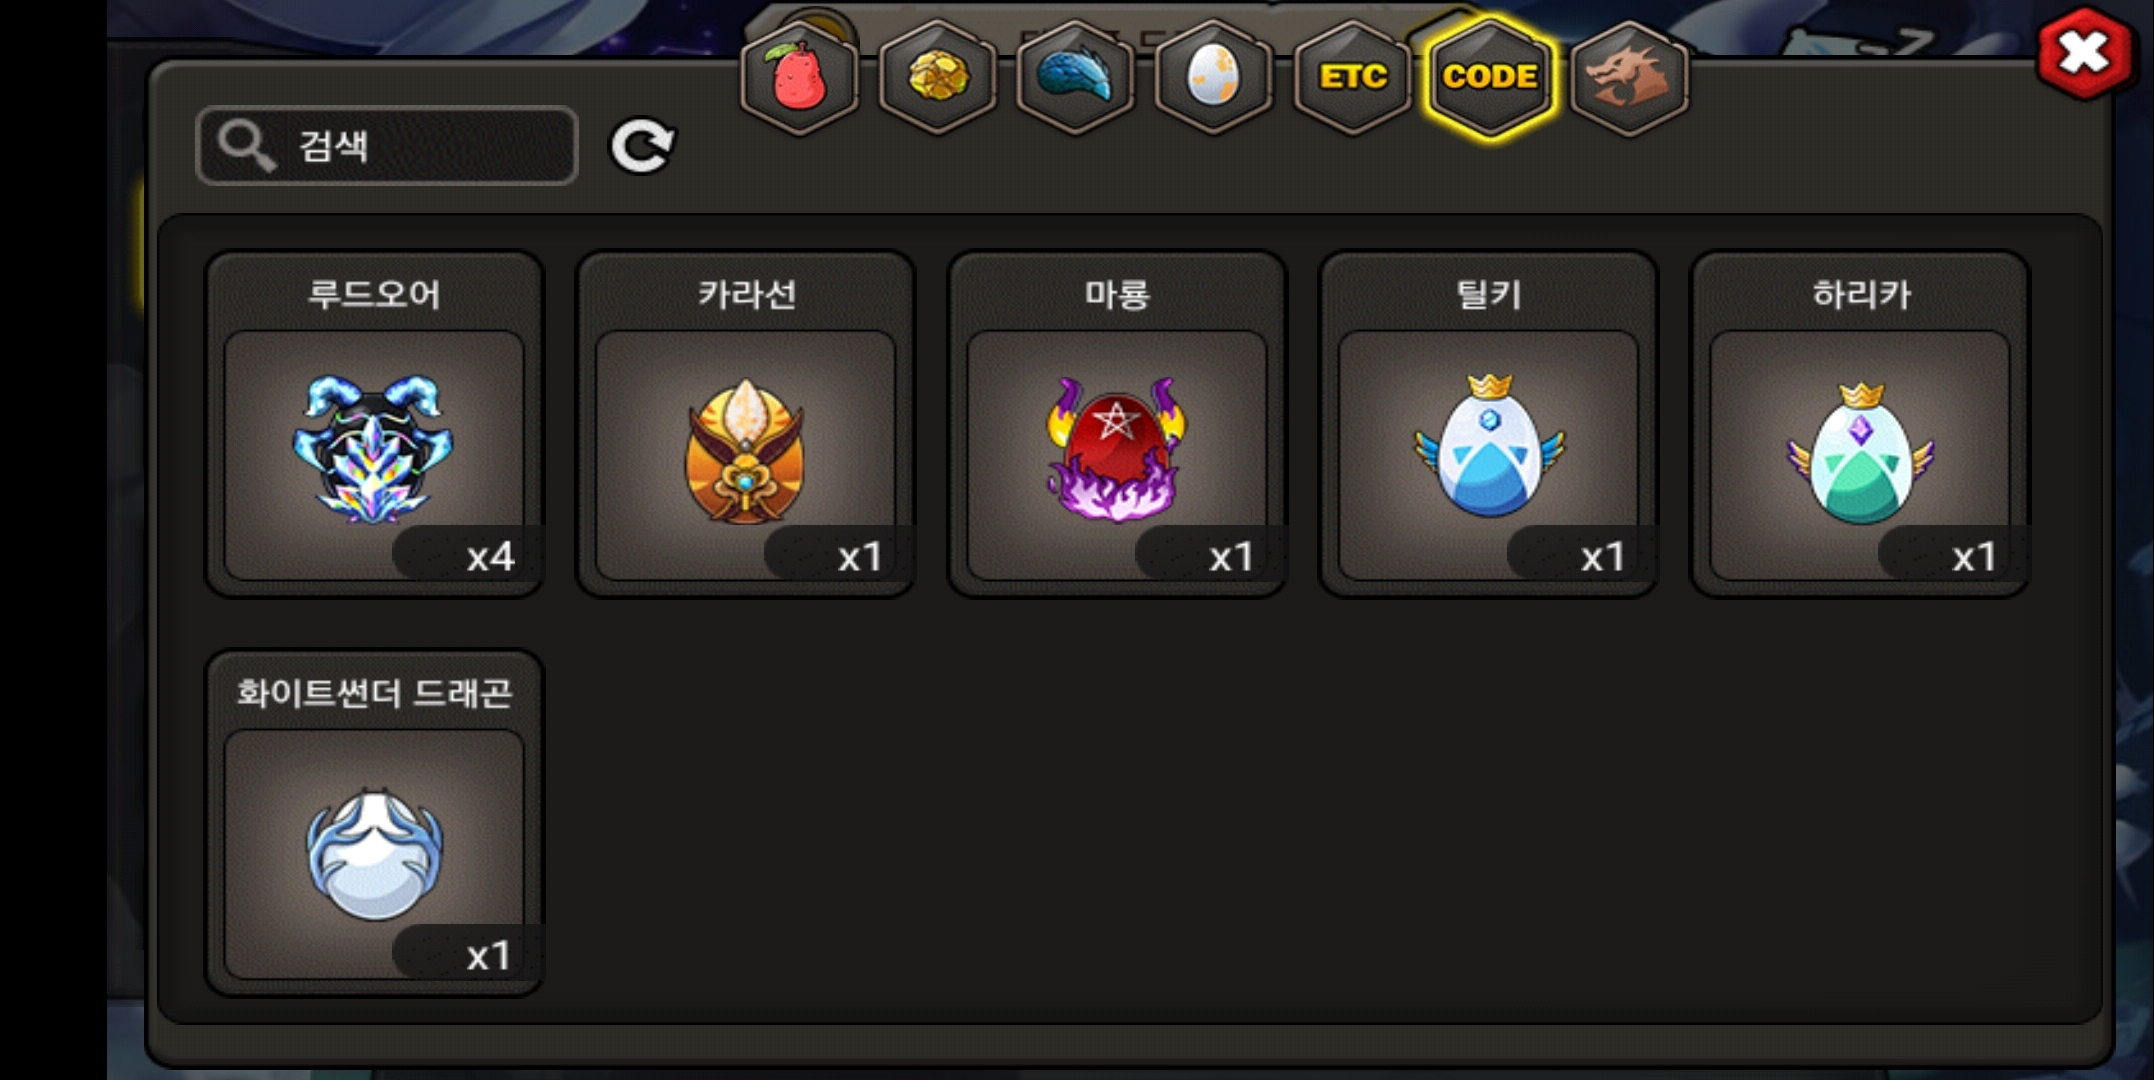The width and height of the screenshot is (2154, 1080).
Task: Select the 틸키 blue crowned egg
Action: [x=1489, y=424]
